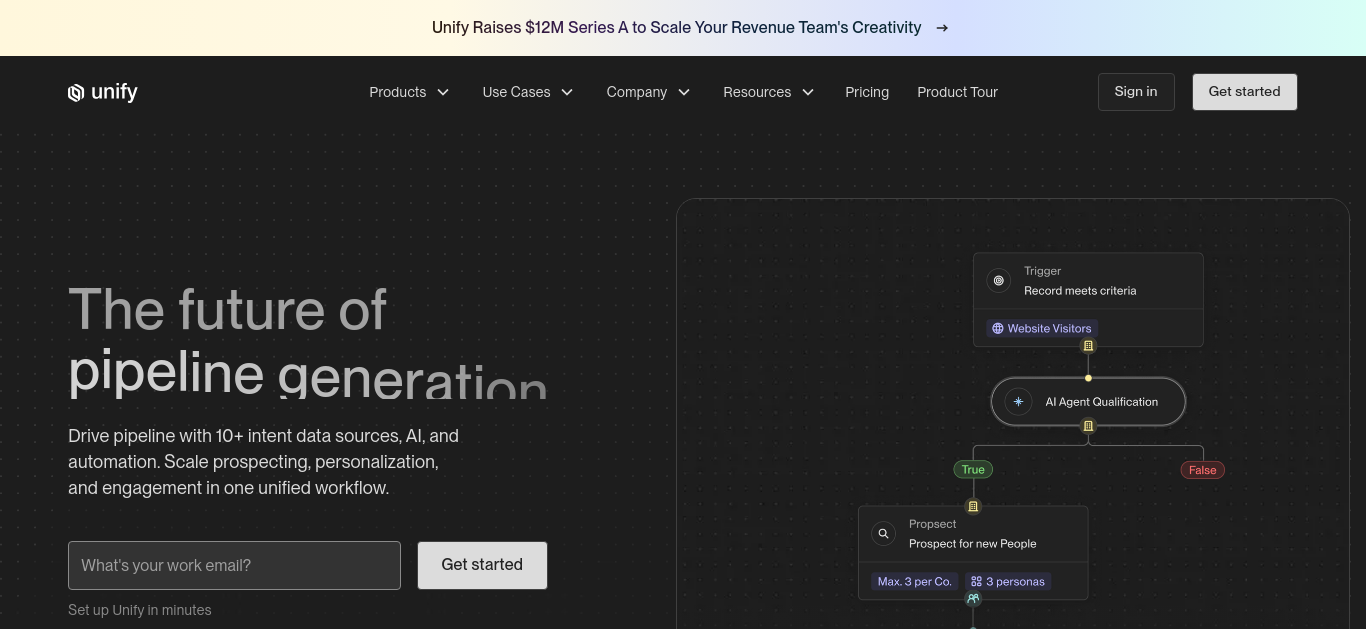Expand the Products dropdown menu
The width and height of the screenshot is (1366, 629).
click(409, 92)
